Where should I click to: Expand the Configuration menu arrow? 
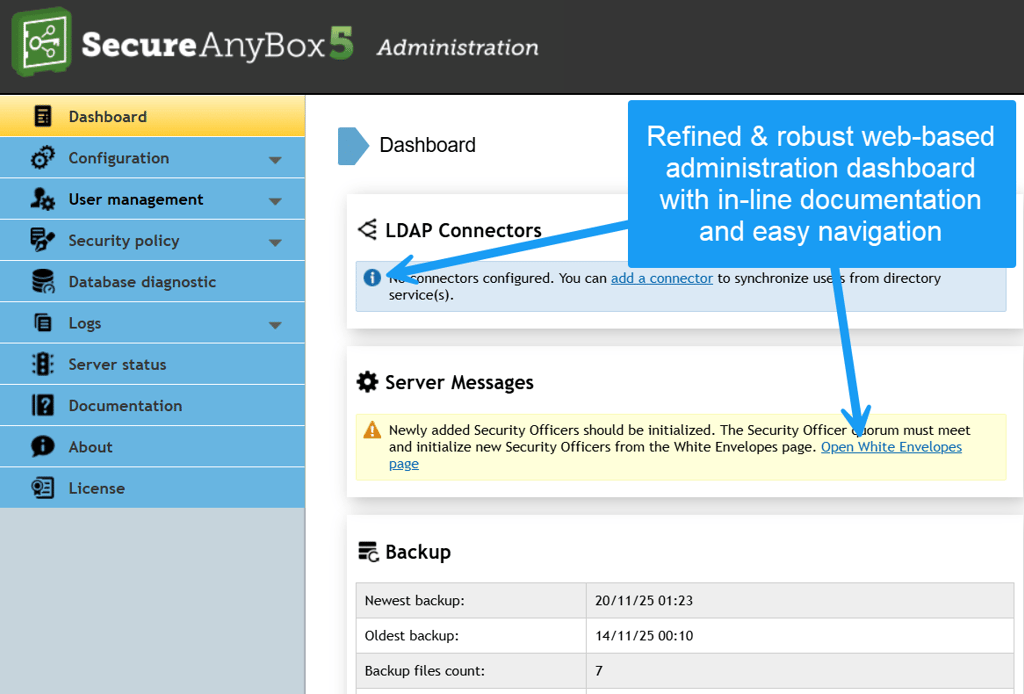276,160
